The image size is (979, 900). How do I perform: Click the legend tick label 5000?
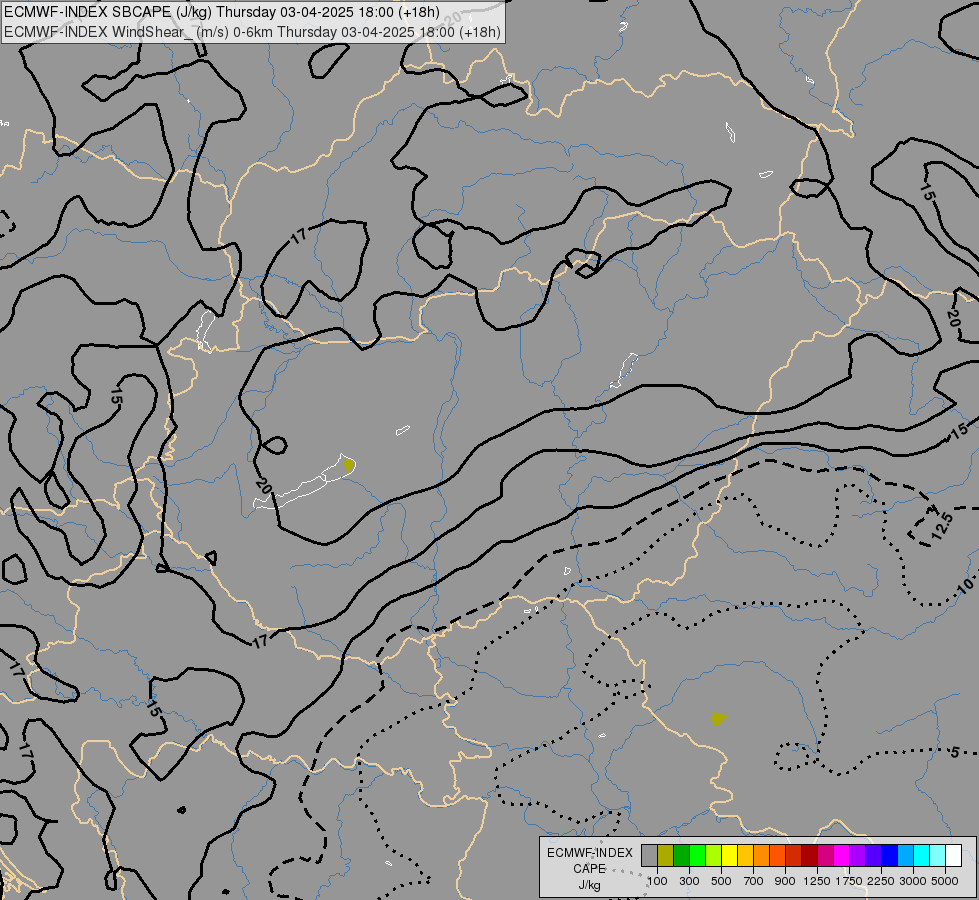point(945,881)
